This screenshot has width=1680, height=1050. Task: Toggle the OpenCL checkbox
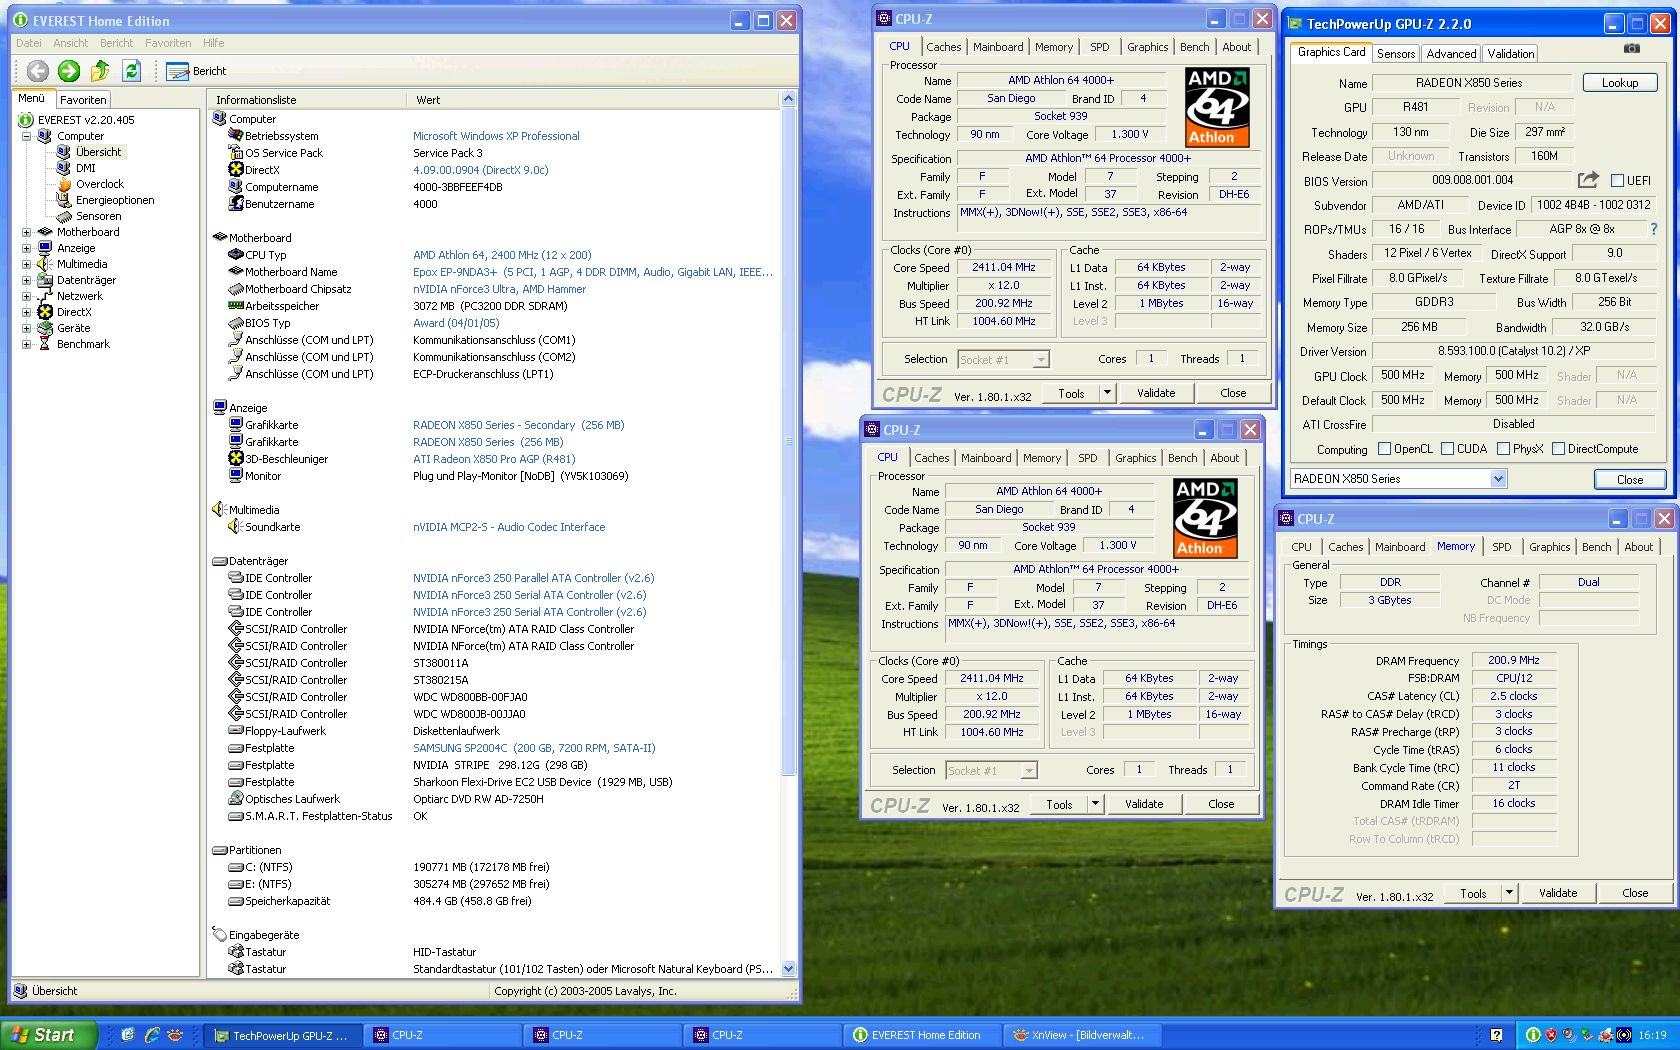1384,449
